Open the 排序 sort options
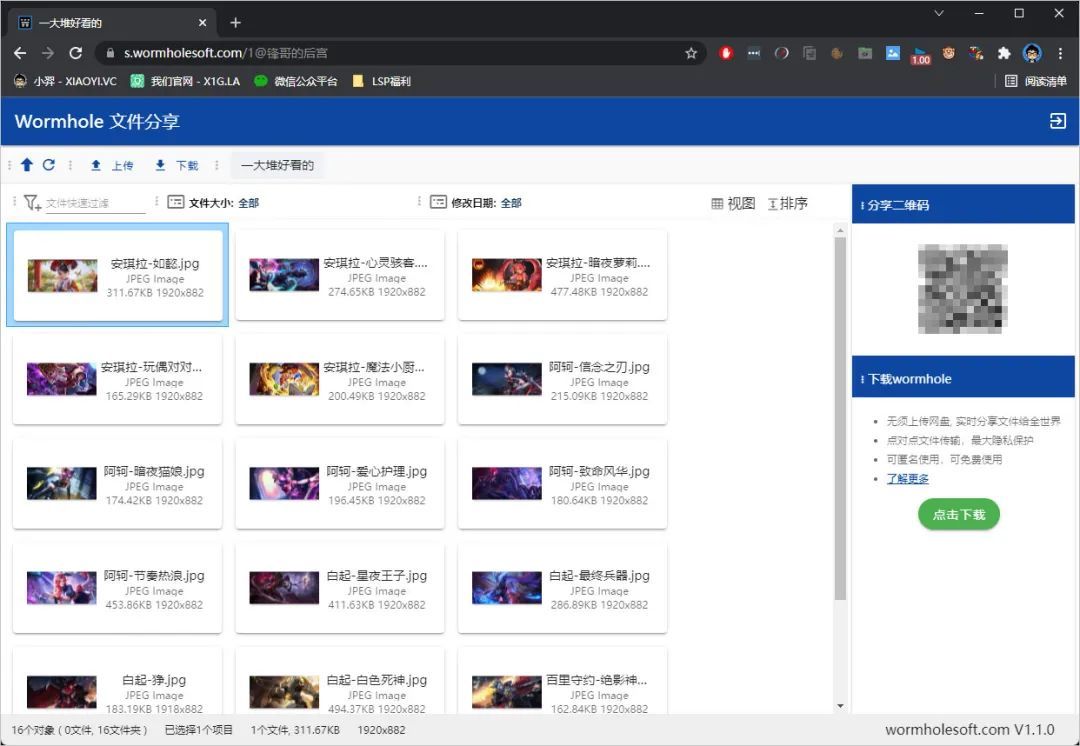 coord(787,203)
